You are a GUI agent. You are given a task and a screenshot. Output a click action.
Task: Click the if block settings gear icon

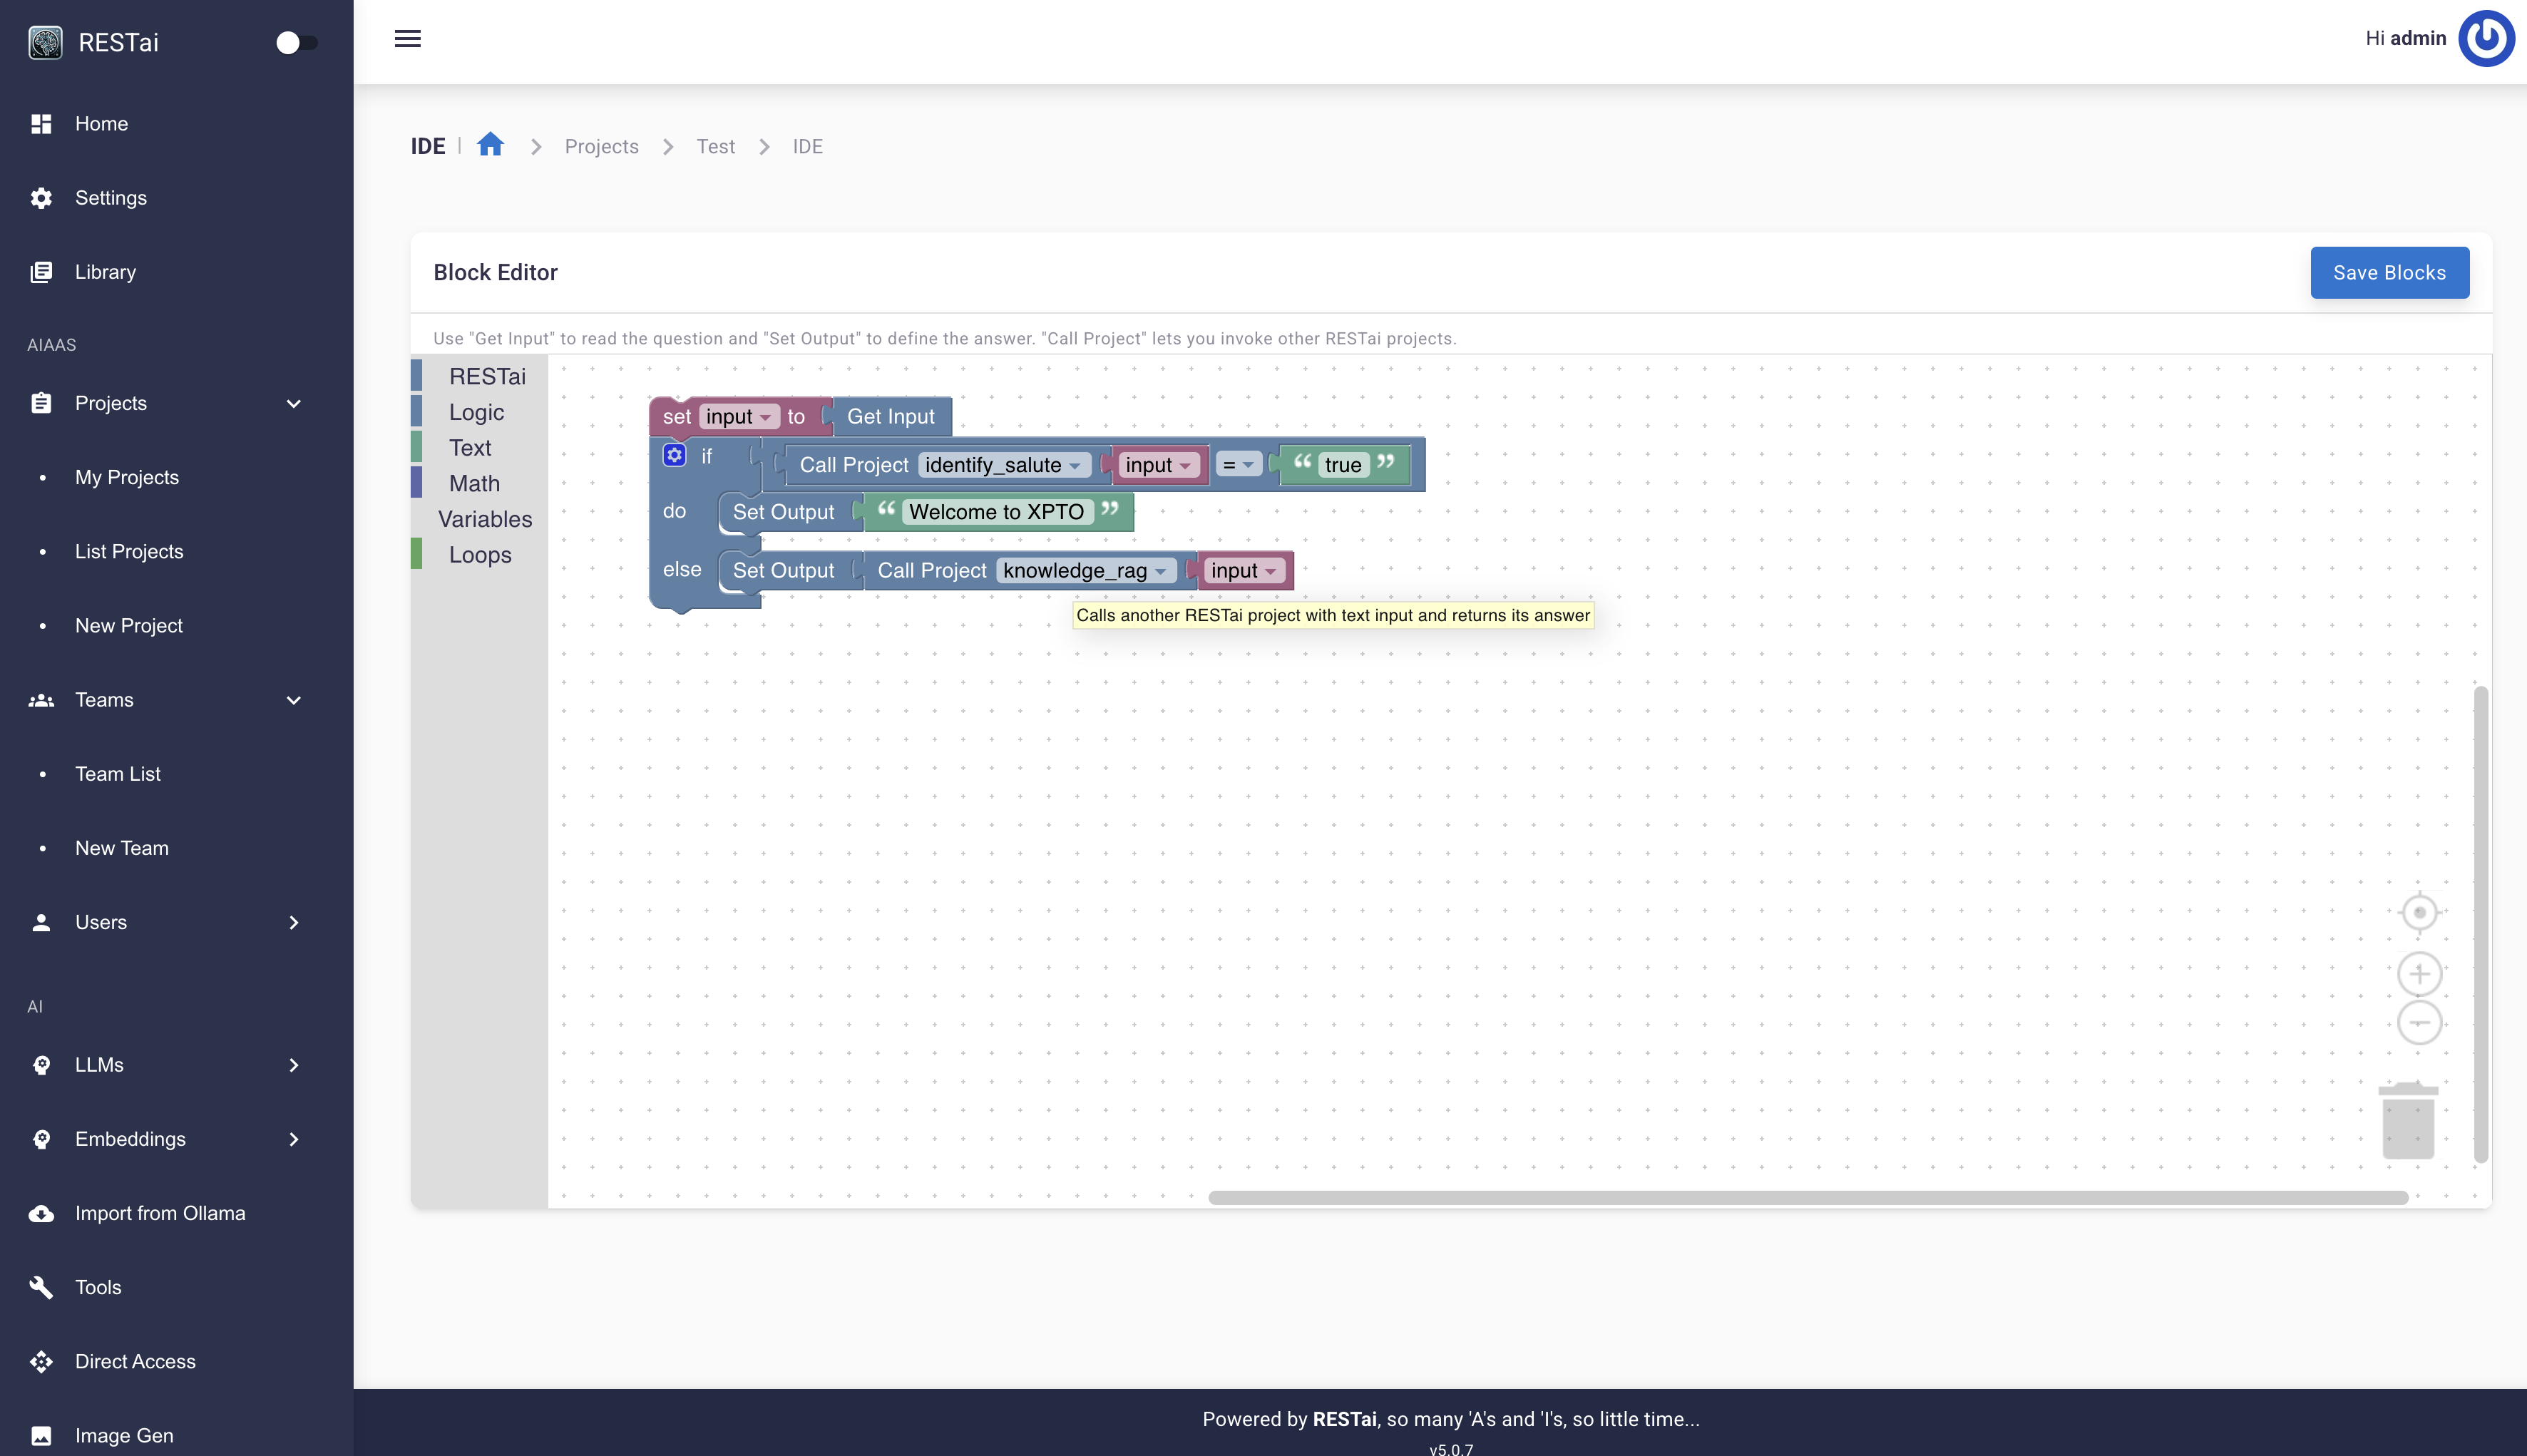(x=675, y=456)
